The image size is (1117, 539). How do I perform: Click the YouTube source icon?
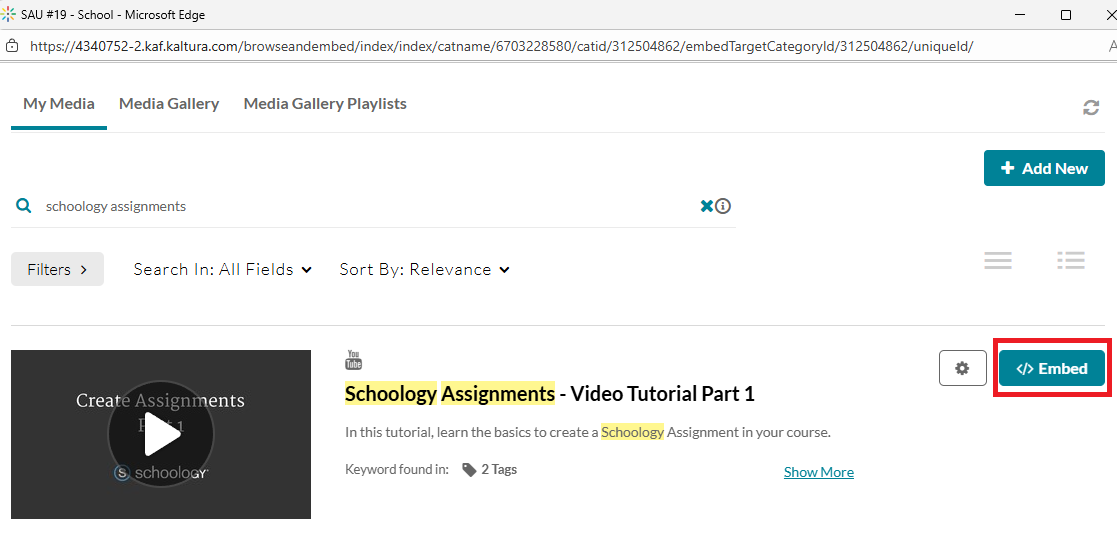click(353, 360)
